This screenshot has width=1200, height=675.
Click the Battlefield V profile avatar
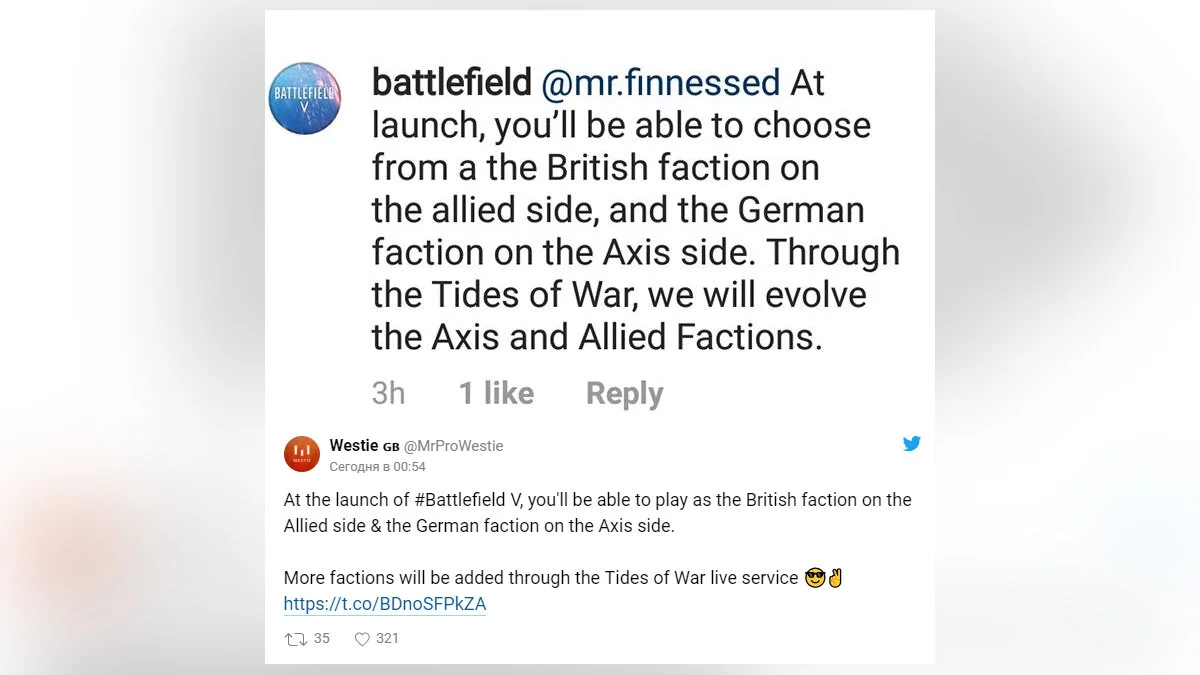click(305, 98)
